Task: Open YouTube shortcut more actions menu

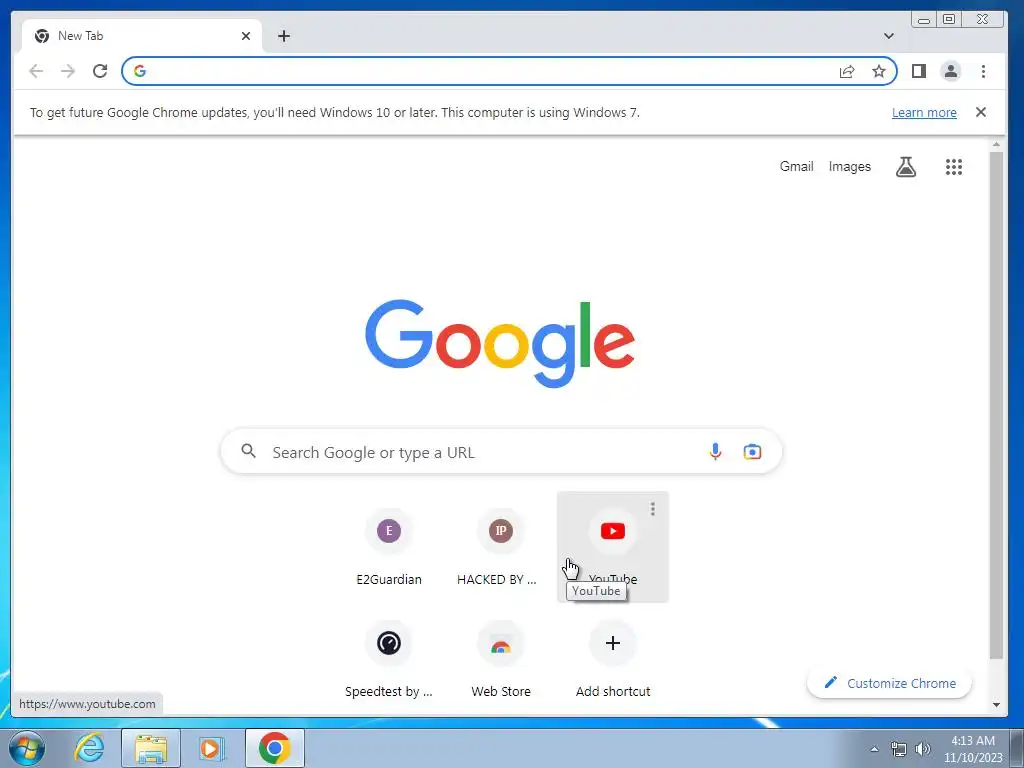Action: pos(652,509)
